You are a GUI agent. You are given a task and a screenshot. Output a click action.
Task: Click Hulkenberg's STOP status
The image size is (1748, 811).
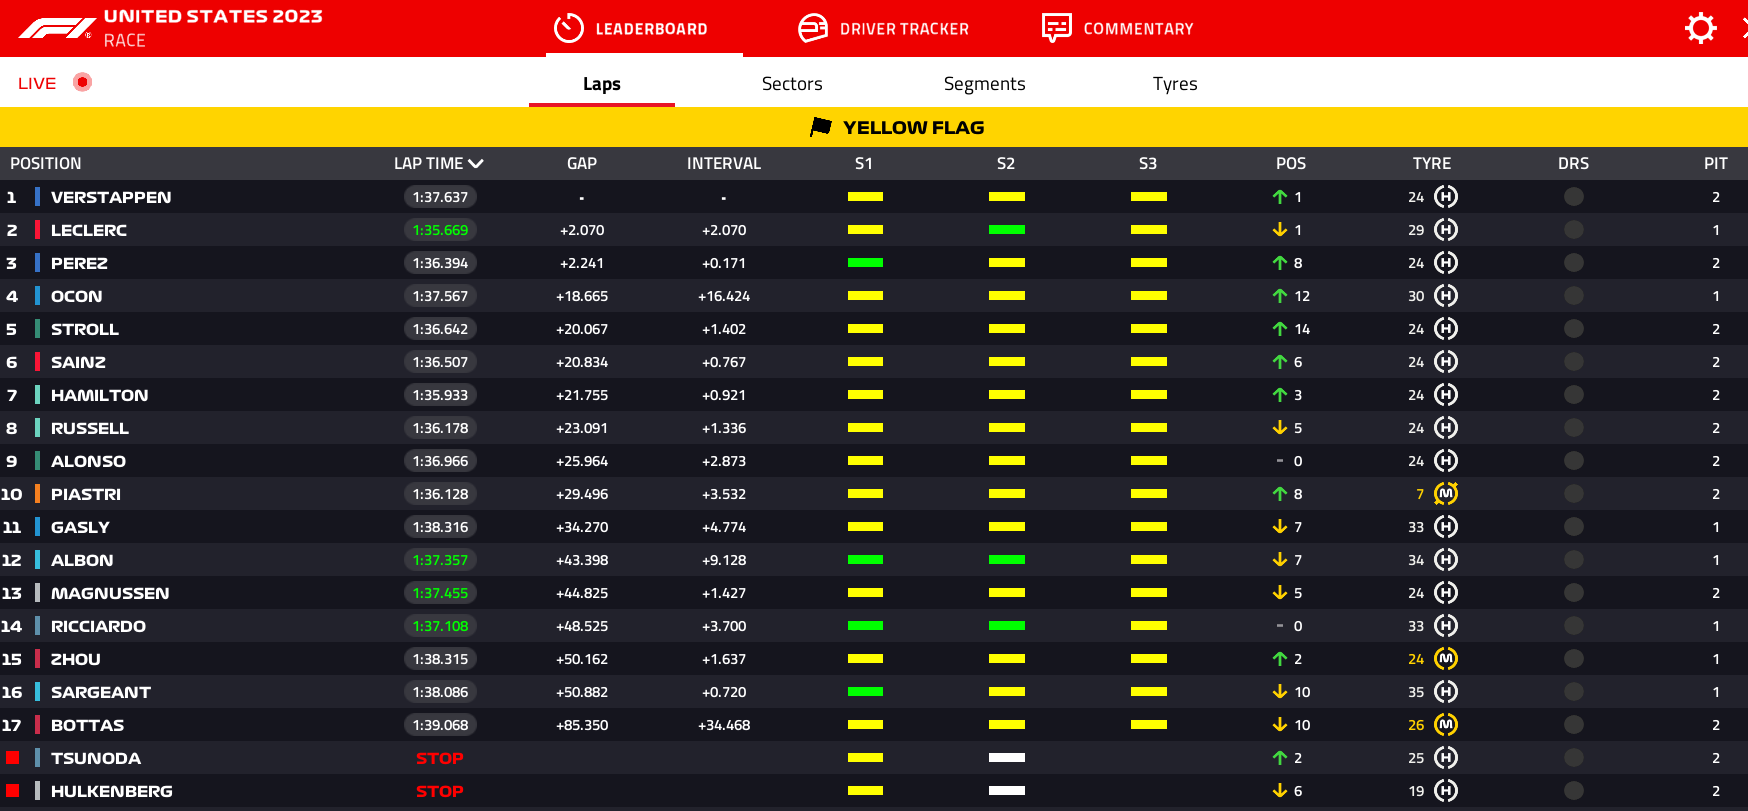pos(440,792)
